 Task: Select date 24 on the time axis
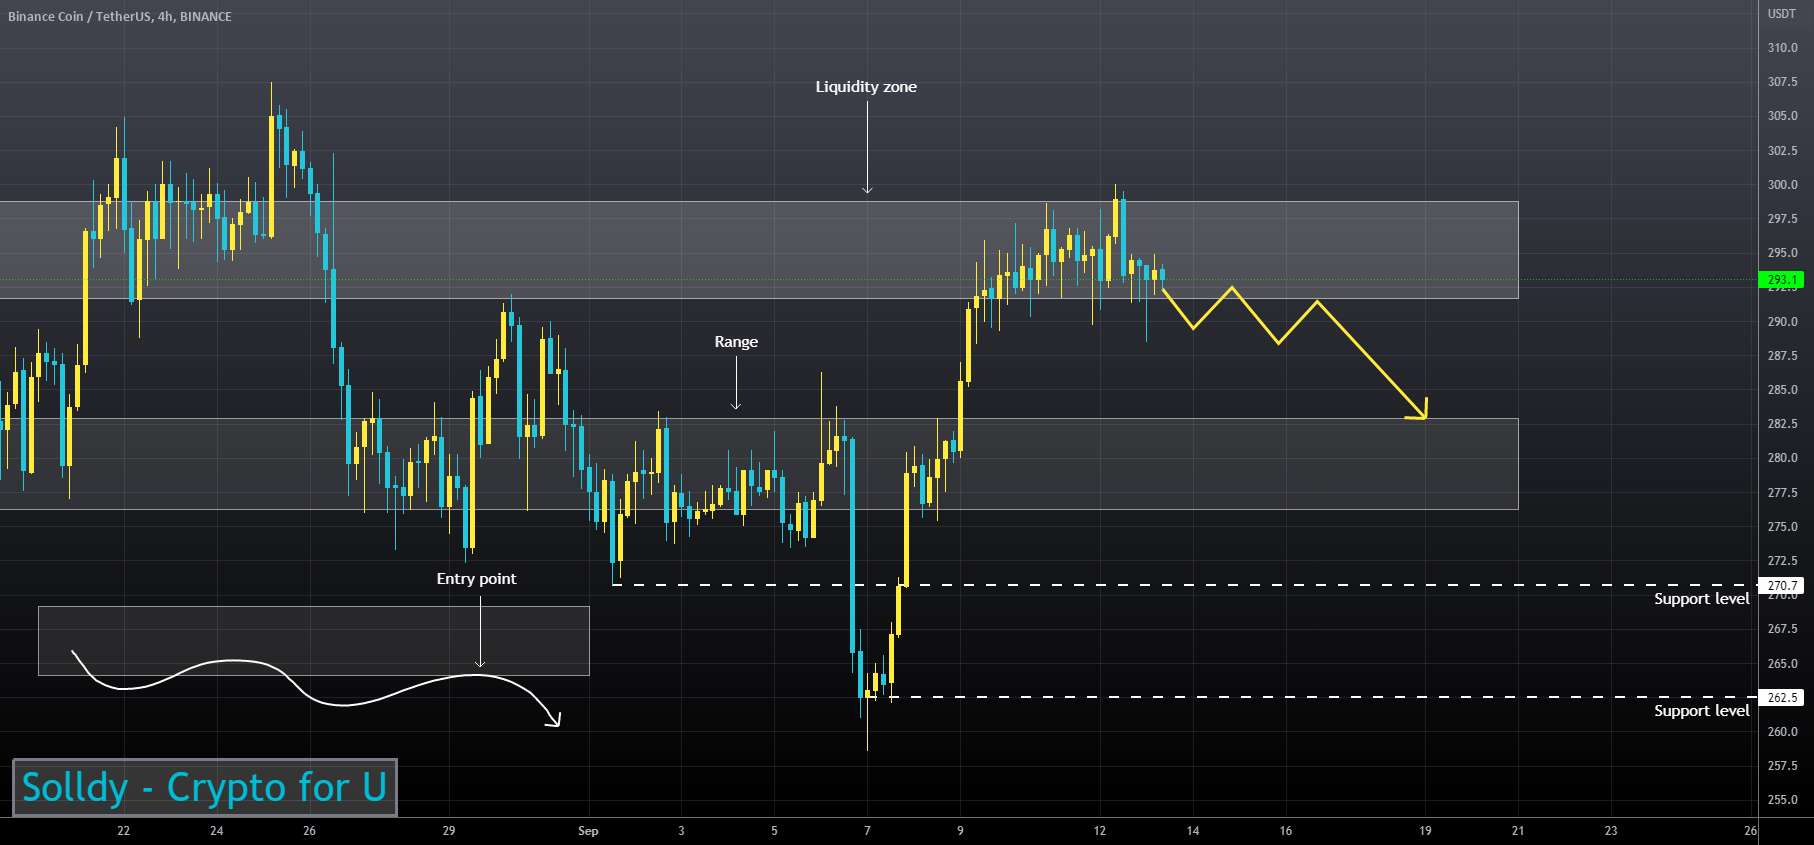point(216,831)
